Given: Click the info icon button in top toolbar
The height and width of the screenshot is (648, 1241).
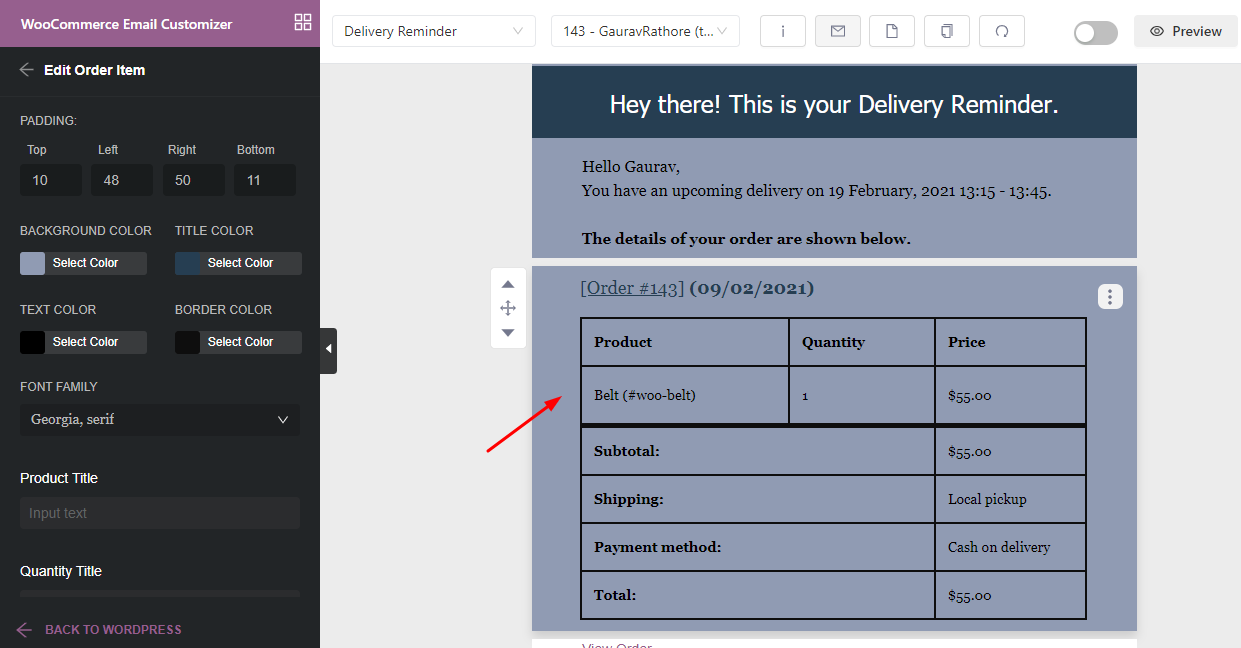Looking at the screenshot, I should [783, 31].
